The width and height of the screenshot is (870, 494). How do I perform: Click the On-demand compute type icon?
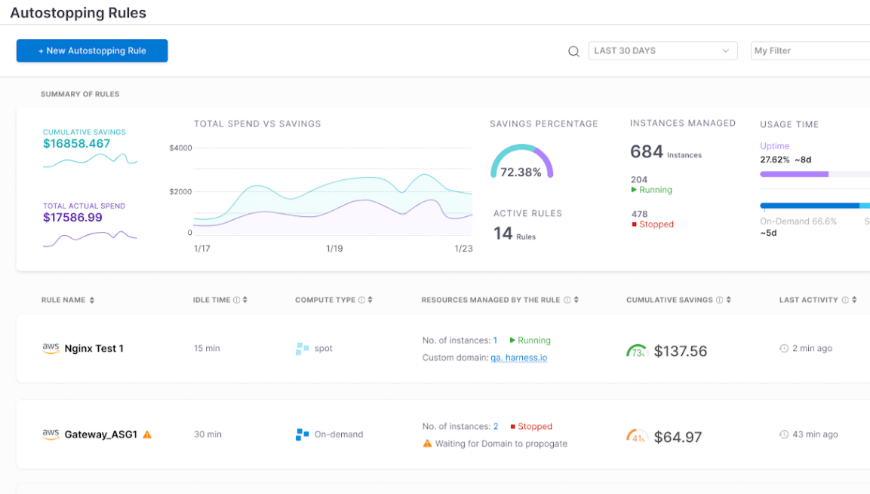(x=302, y=435)
